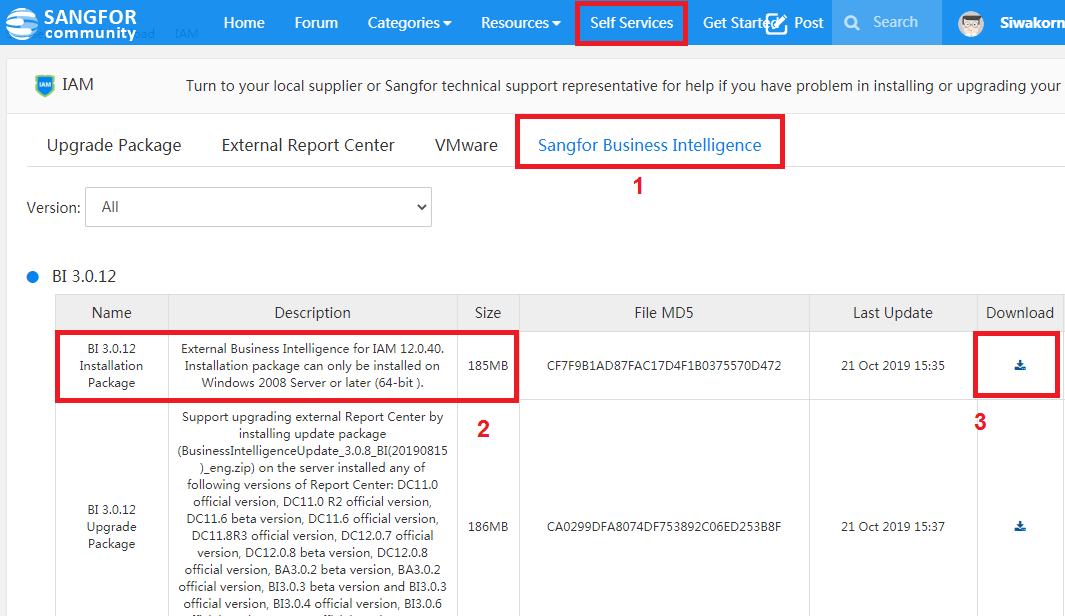
Task: Open the Forum page
Action: 316,23
